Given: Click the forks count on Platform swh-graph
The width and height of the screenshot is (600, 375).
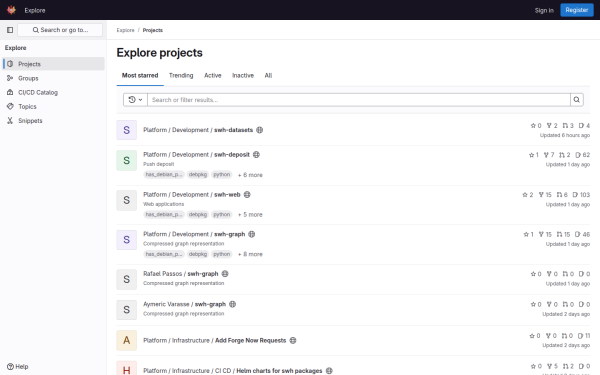Looking at the screenshot, I should click(x=545, y=235).
